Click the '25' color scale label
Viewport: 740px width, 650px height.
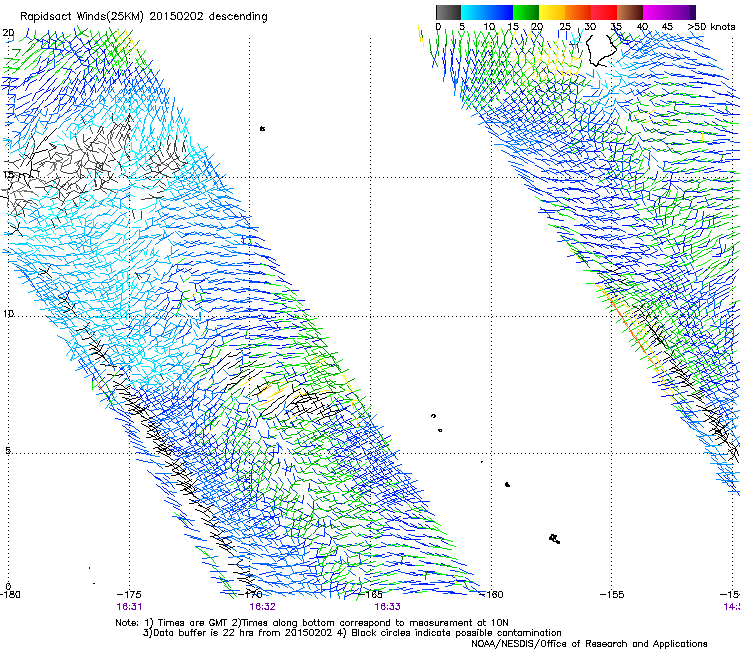tap(565, 27)
